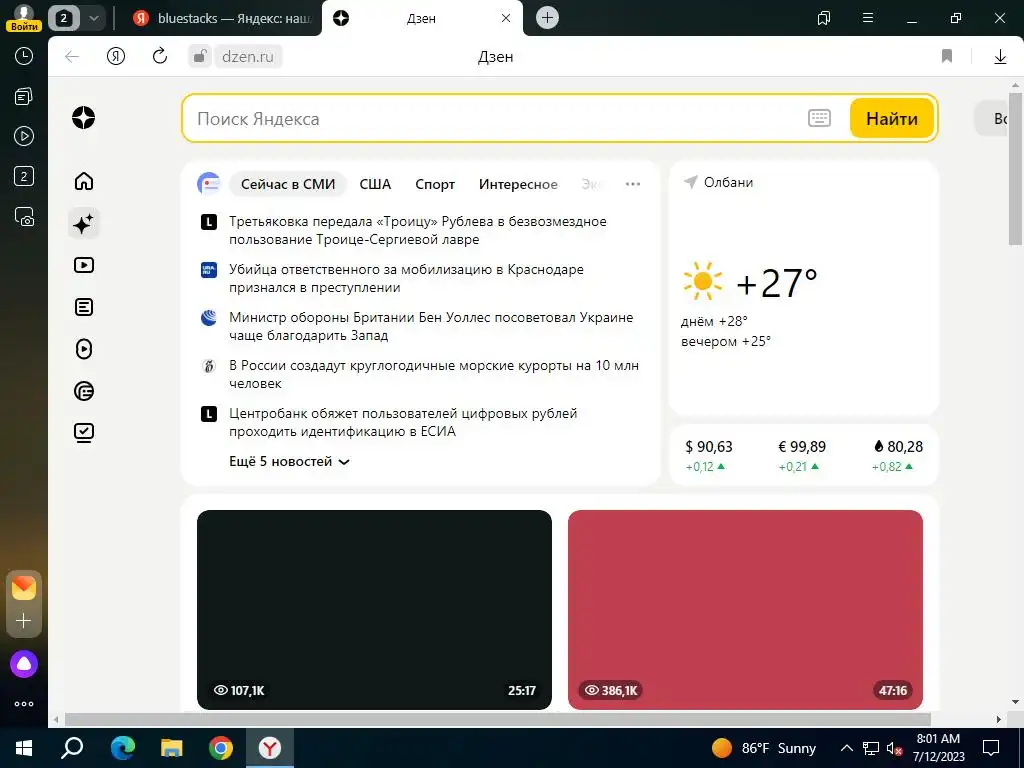The image size is (1024, 768).
Task: Play dark video with 107,1K views
Action: coord(374,609)
